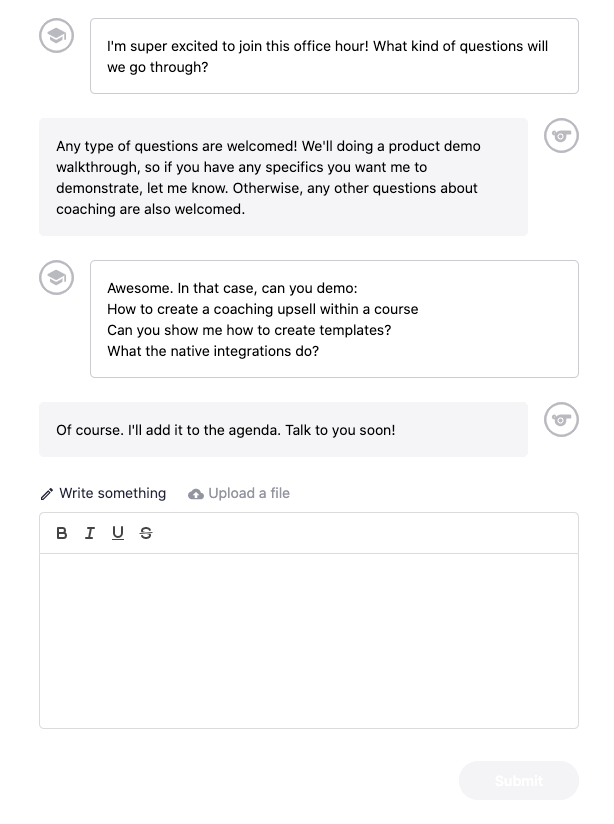
Task: Switch to the Write something tab
Action: [x=112, y=493]
